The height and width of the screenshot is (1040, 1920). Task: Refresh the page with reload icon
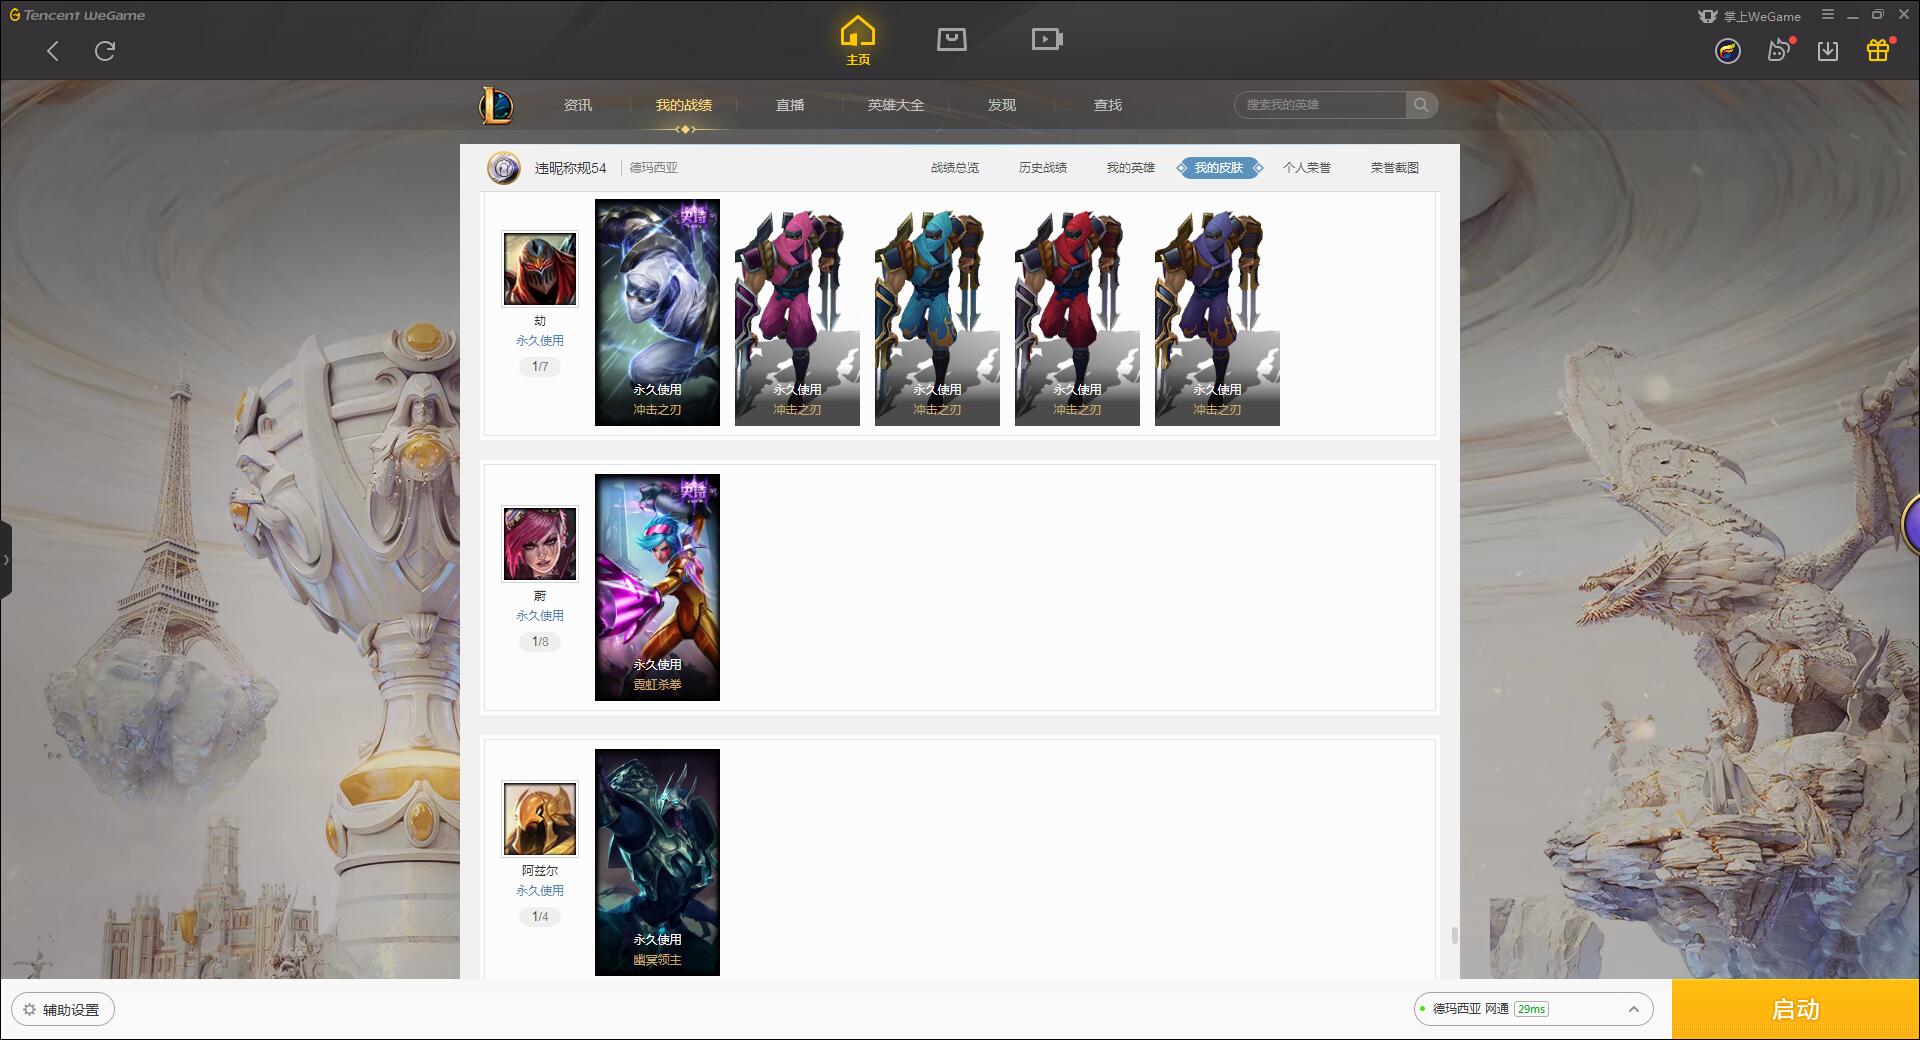pos(105,51)
